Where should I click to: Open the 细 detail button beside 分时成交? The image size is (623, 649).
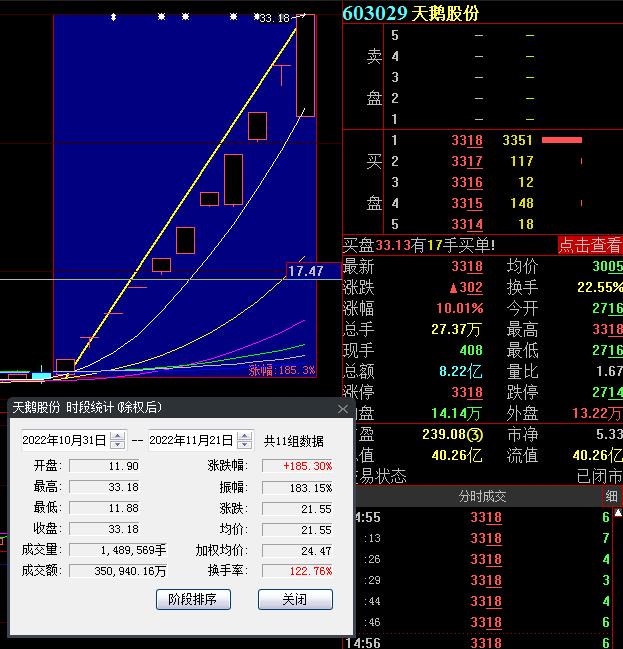pyautogui.click(x=611, y=496)
